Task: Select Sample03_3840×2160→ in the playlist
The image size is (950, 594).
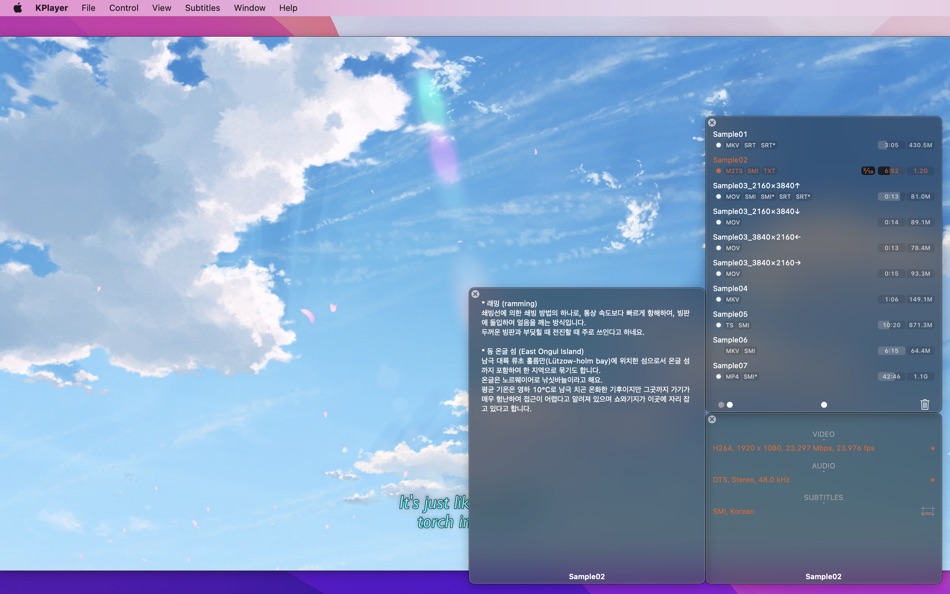Action: (757, 263)
